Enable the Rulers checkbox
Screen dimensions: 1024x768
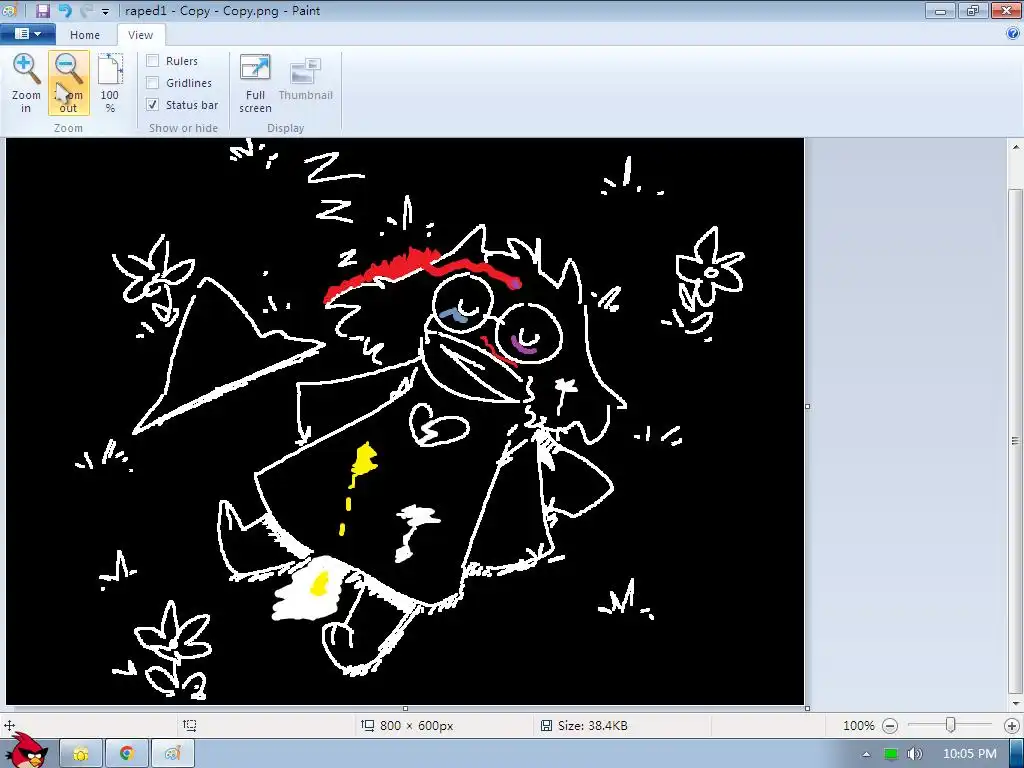[152, 61]
